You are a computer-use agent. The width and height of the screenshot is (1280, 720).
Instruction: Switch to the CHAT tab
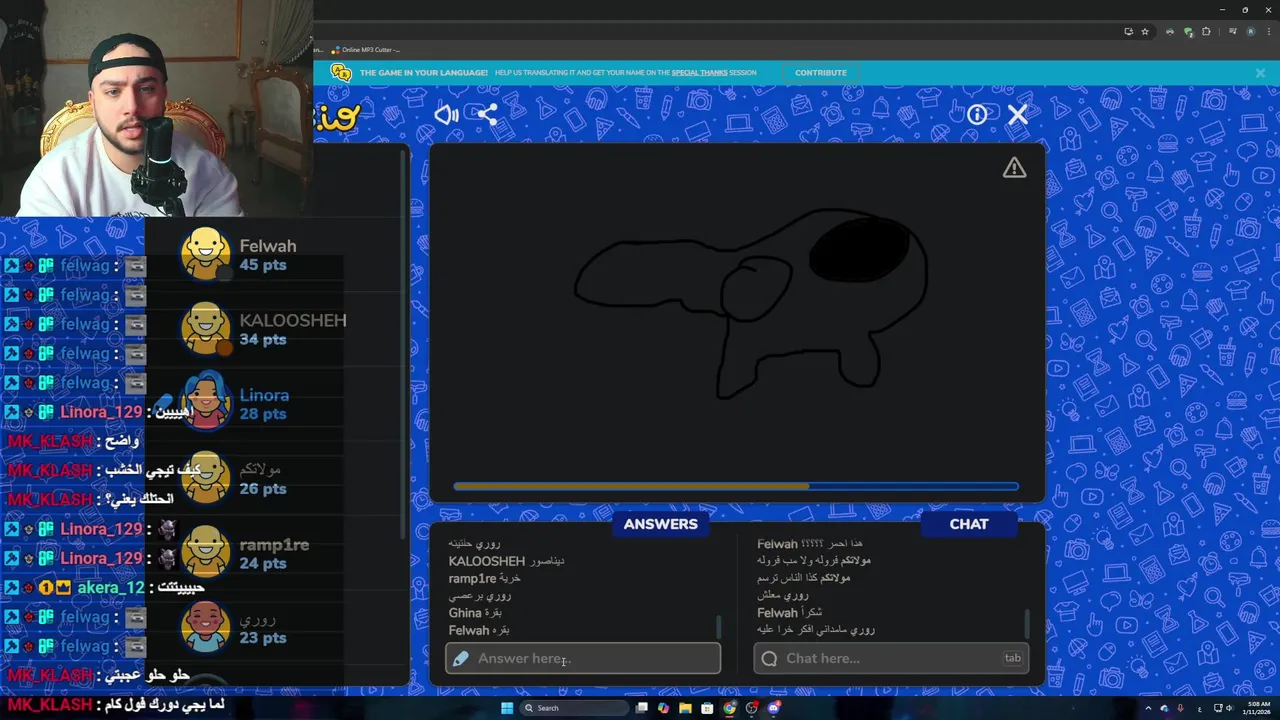tap(968, 524)
